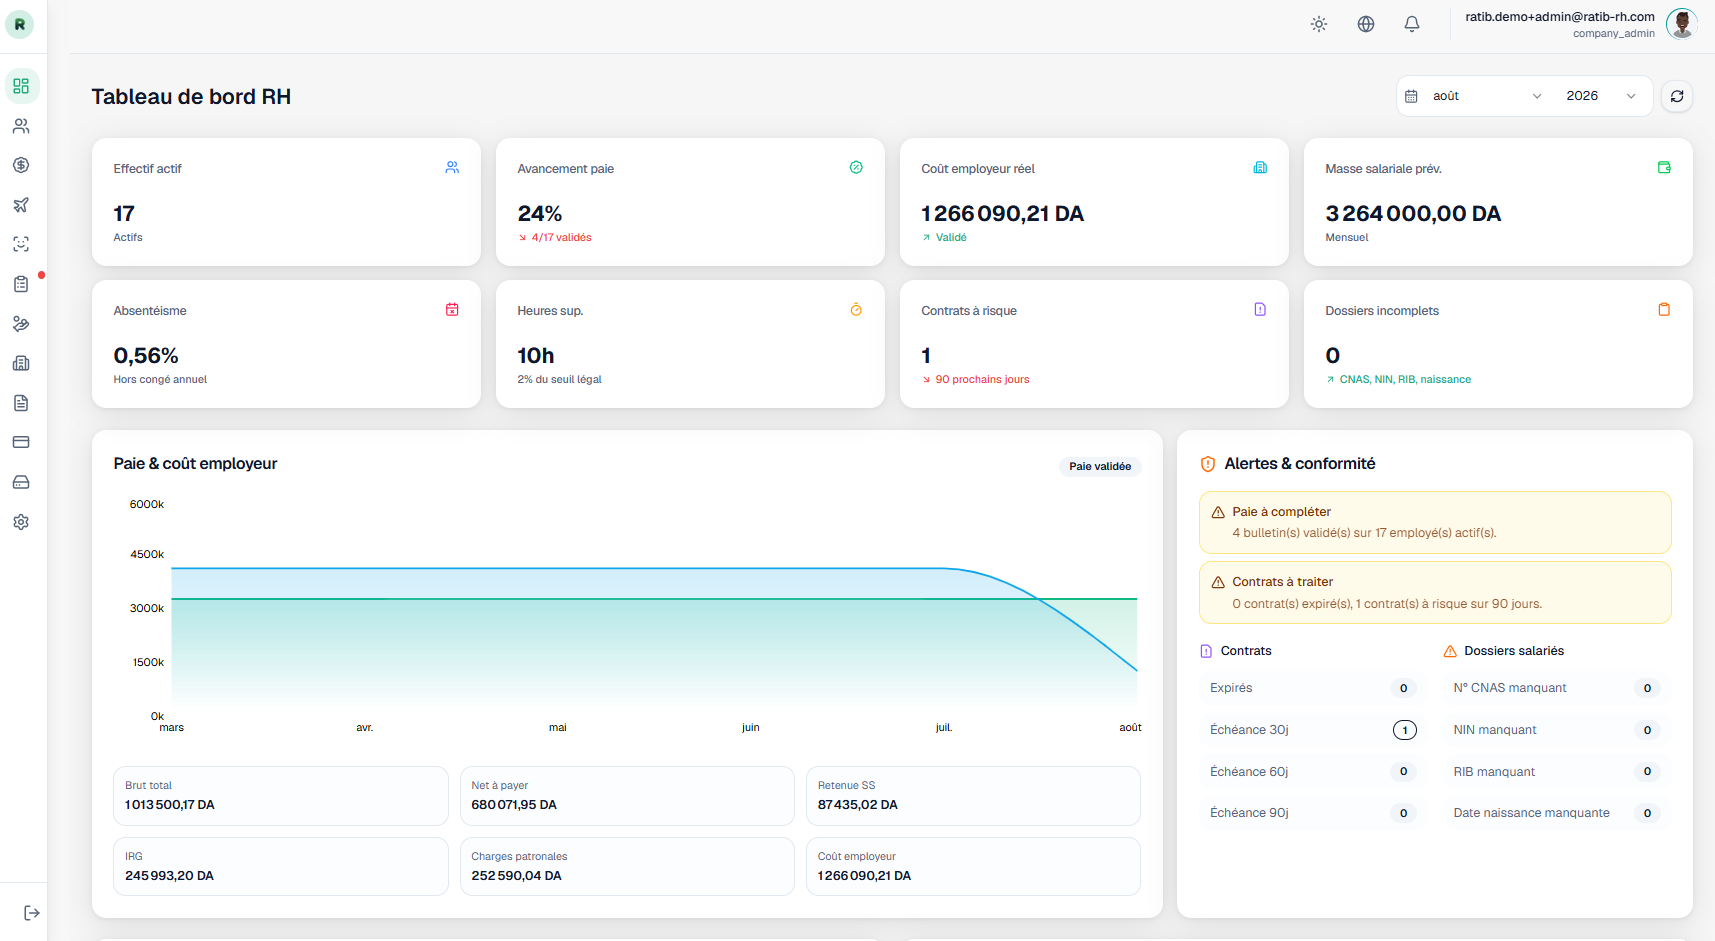Open the dashboard grid sidebar item
Image resolution: width=1715 pixels, height=941 pixels.
click(x=21, y=86)
